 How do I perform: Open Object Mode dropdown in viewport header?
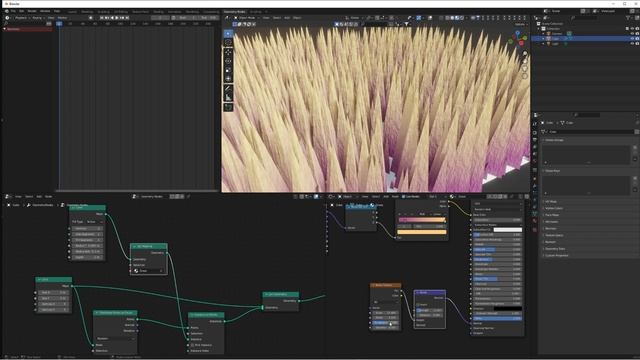[x=246, y=18]
